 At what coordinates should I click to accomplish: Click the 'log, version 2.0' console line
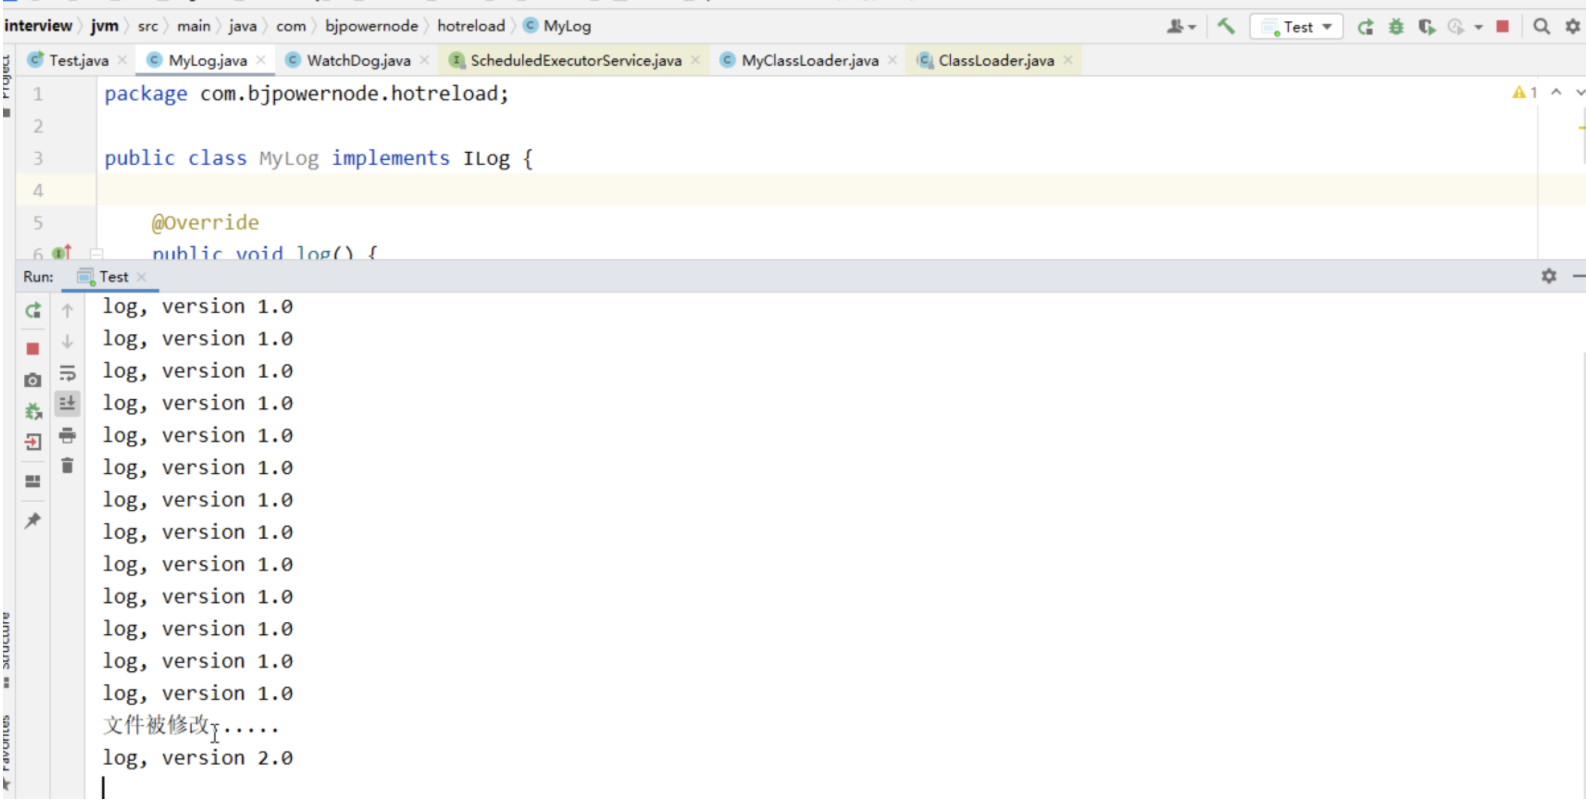pyautogui.click(x=198, y=758)
